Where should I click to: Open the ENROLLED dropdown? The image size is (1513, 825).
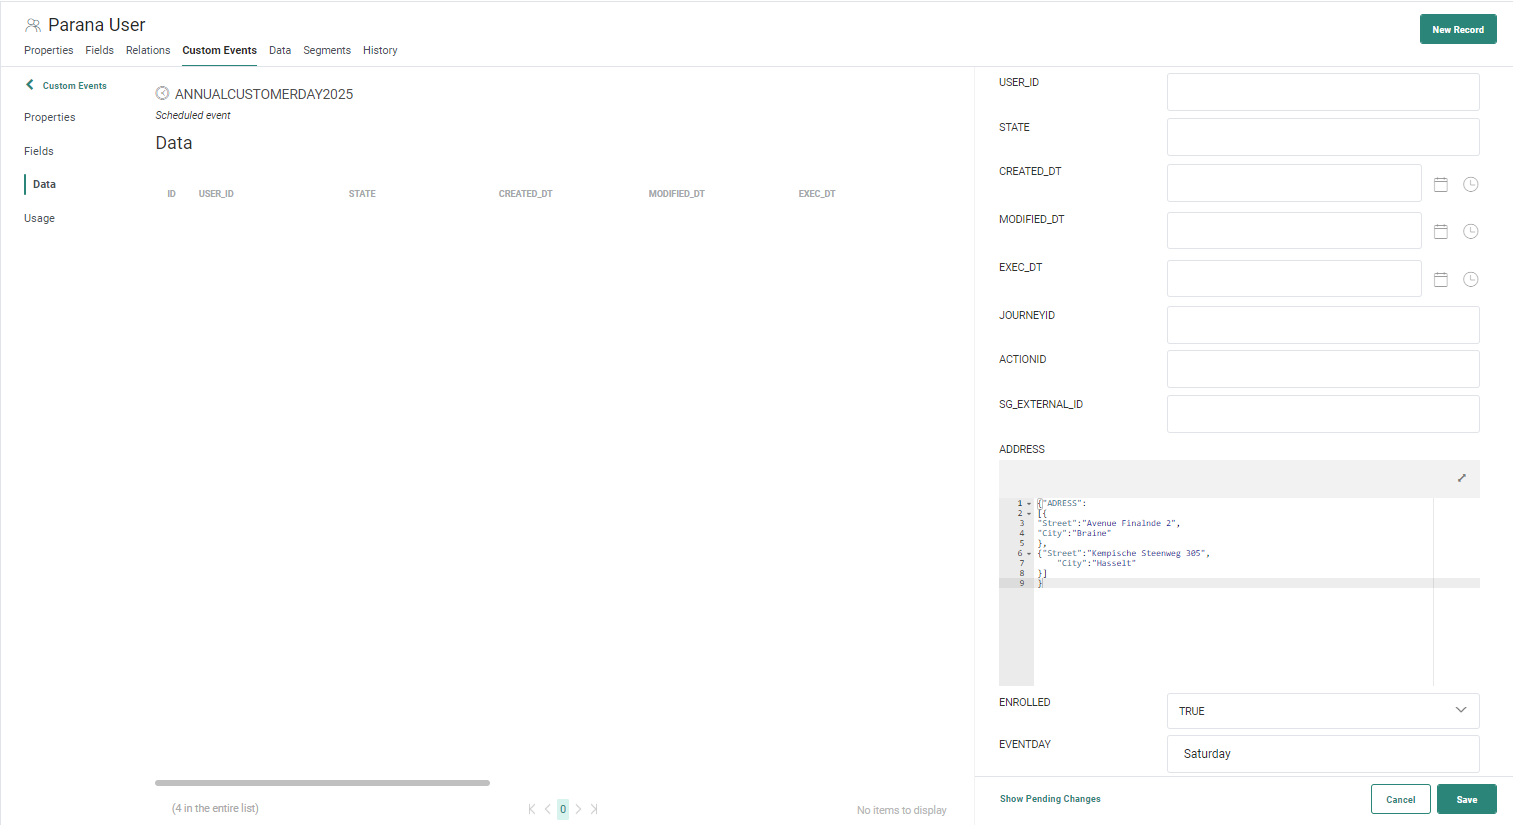pyautogui.click(x=1322, y=711)
